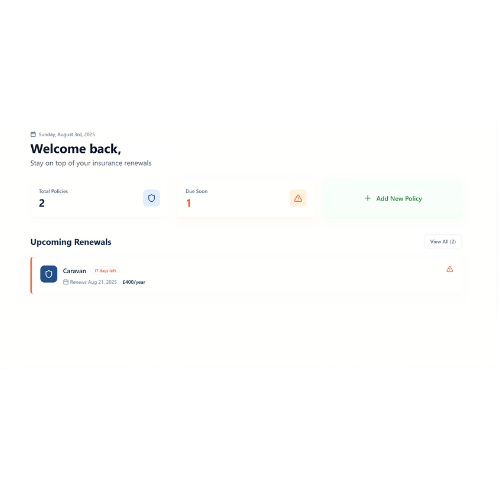
Task: Click the Renews Aug 21, 2025 text
Action: click(93, 282)
